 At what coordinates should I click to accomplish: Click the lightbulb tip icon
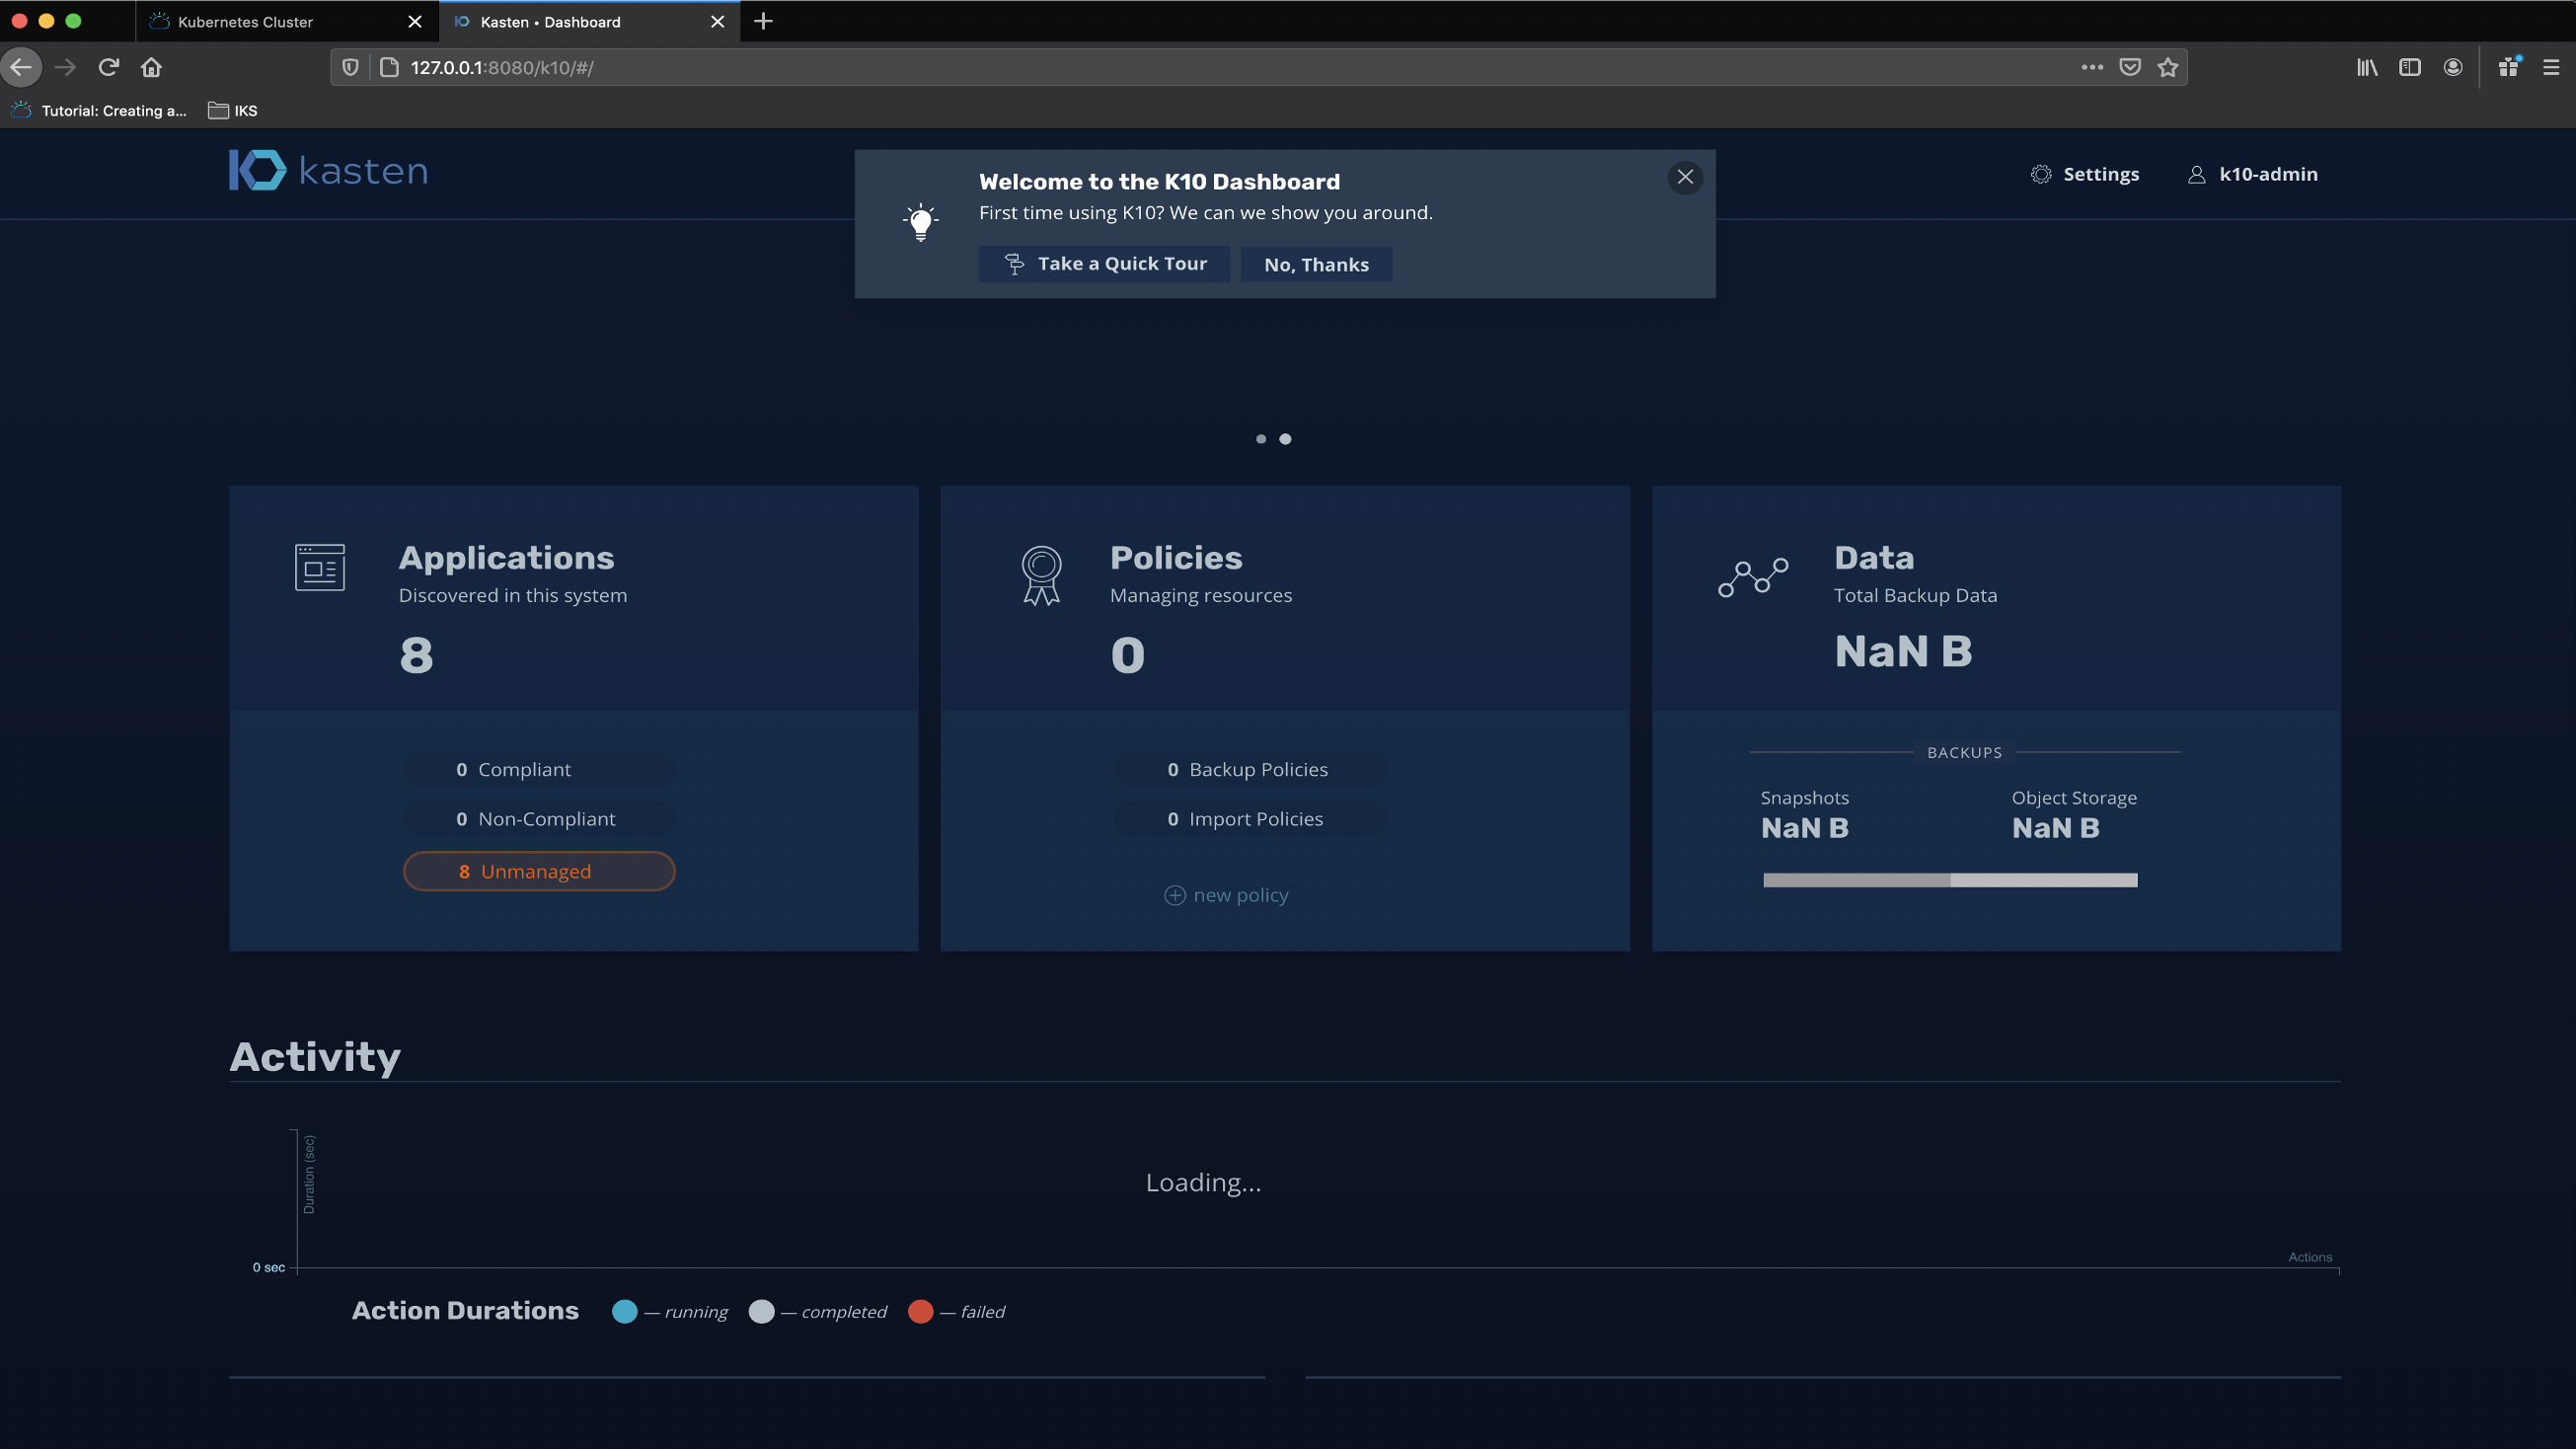[920, 222]
